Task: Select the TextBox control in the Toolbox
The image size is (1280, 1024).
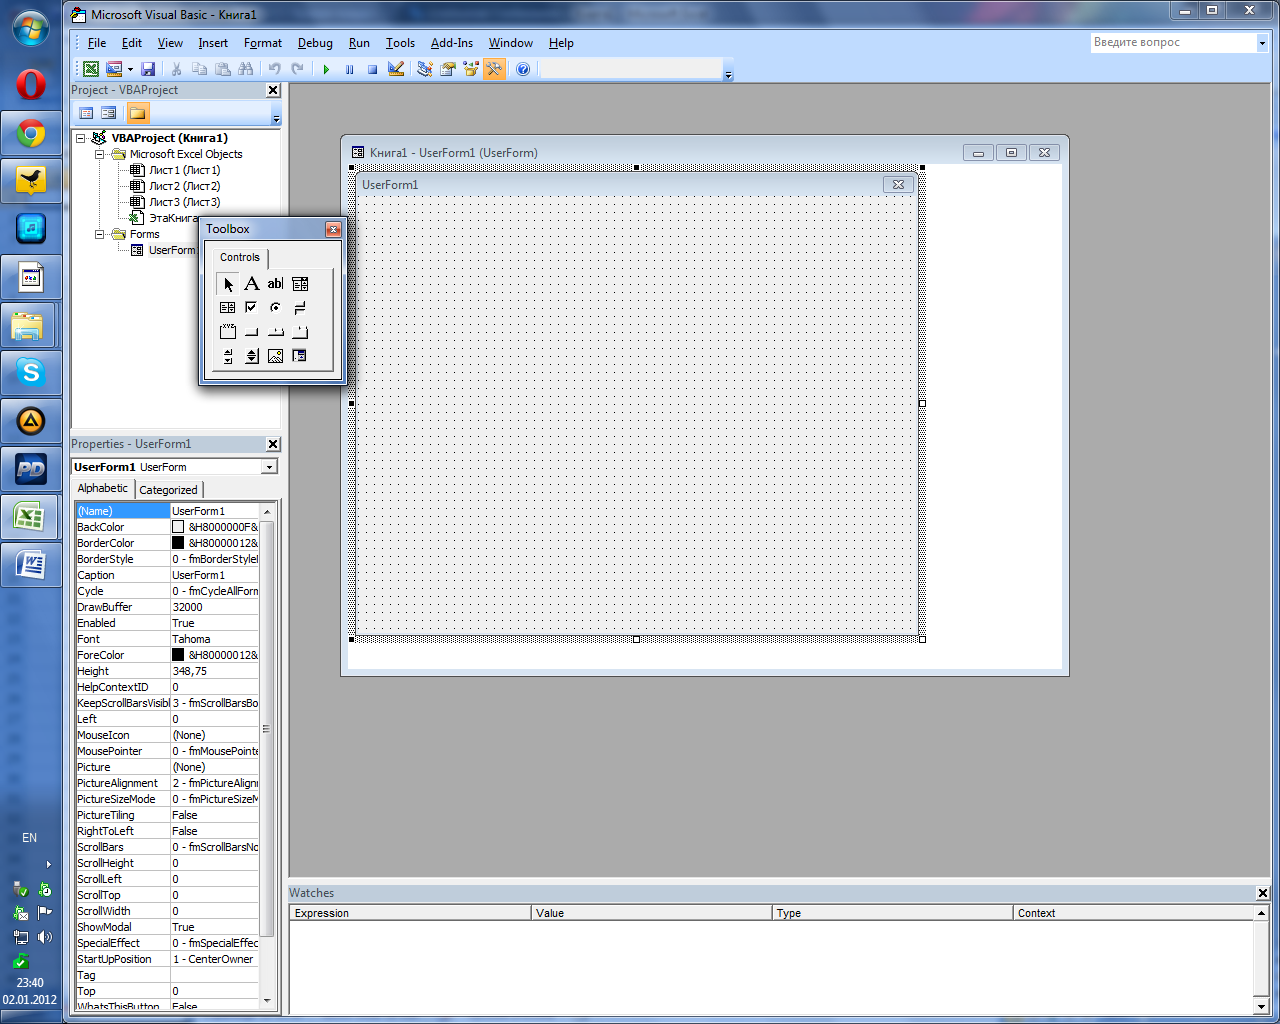Action: pos(275,284)
